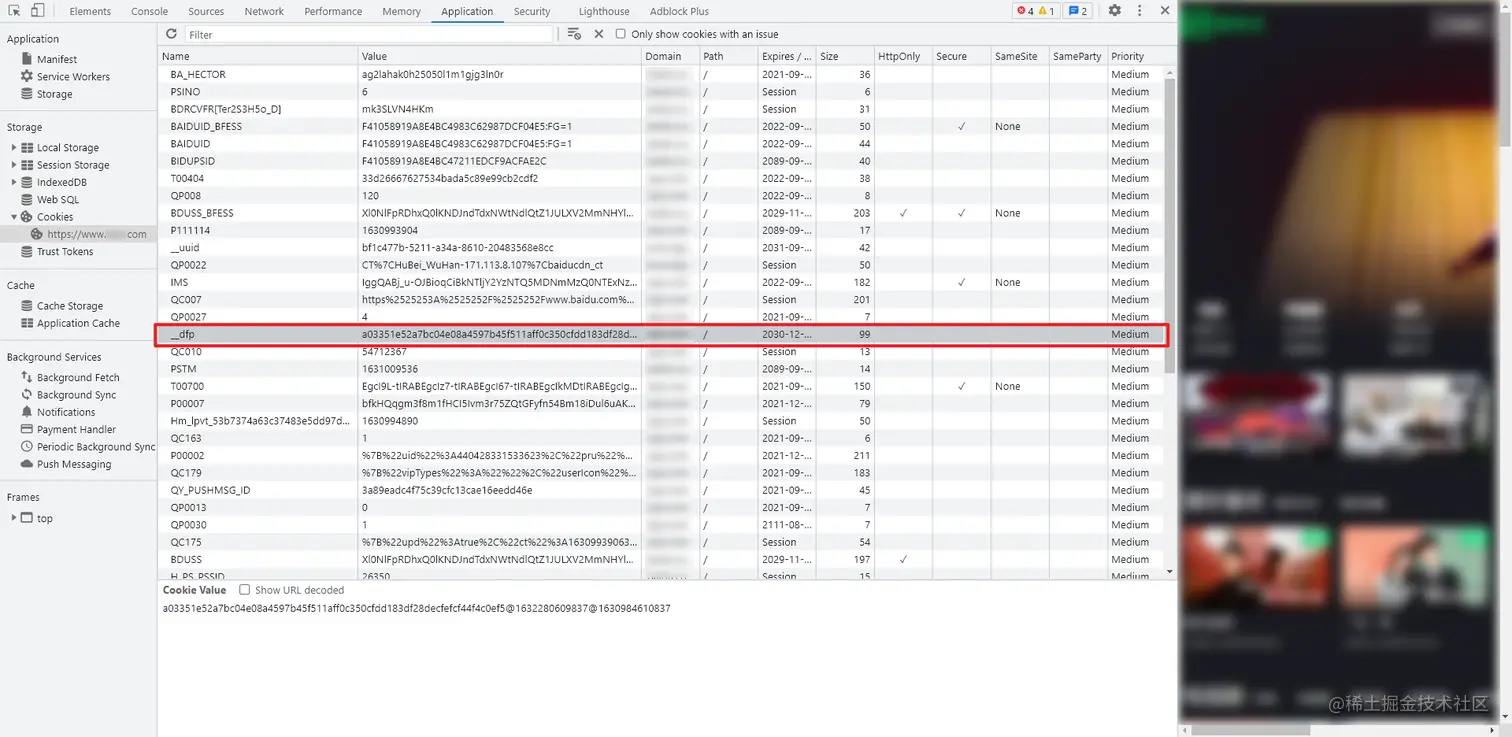This screenshot has width=1512, height=737.
Task: Check Show URL decoded
Action: click(x=244, y=590)
